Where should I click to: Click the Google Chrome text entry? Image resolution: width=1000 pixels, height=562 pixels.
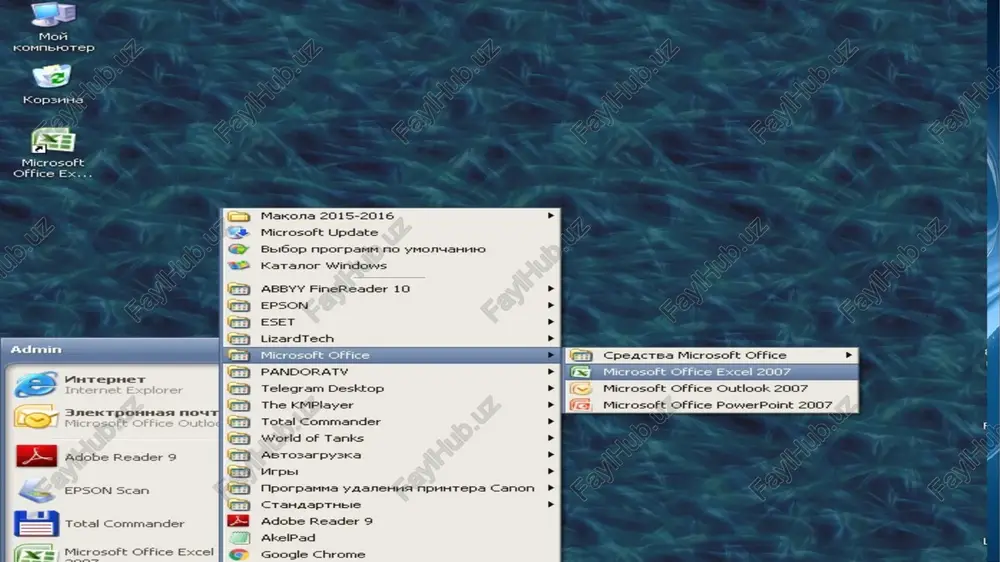[x=312, y=554]
